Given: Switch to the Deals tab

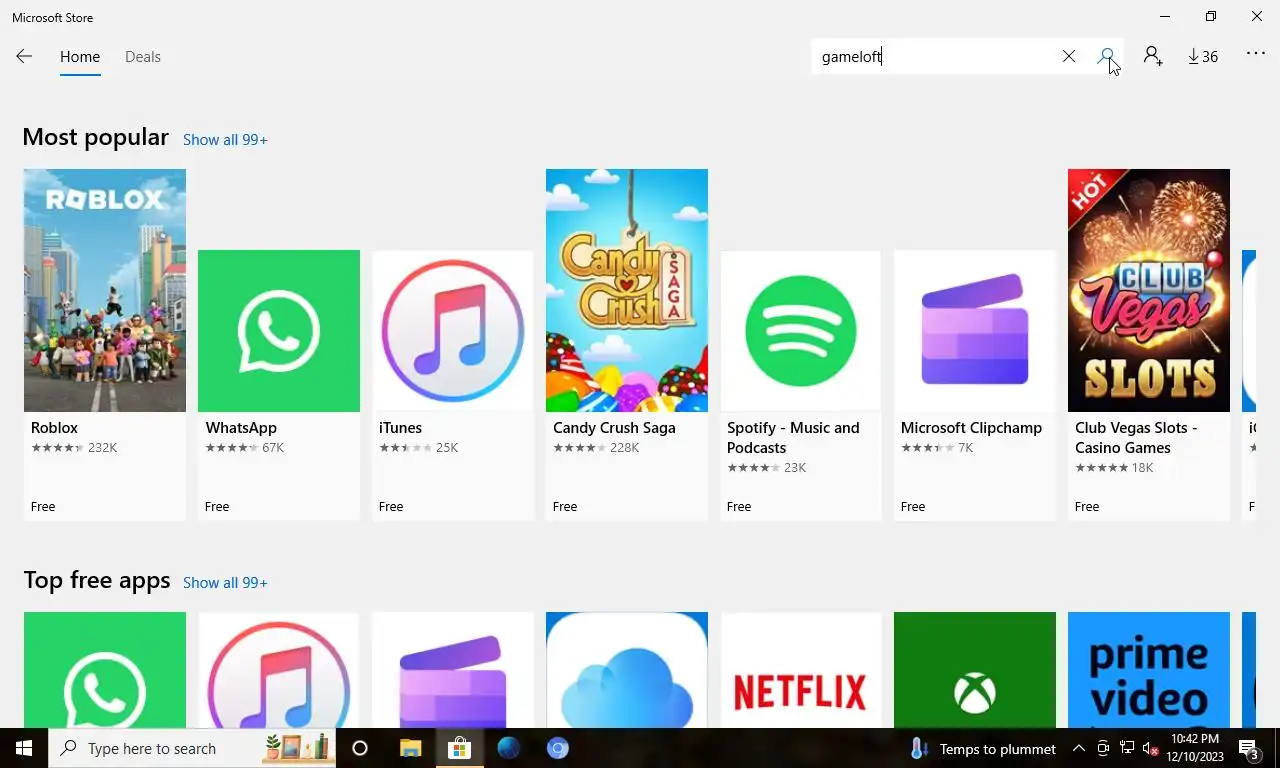Looking at the screenshot, I should pyautogui.click(x=143, y=57).
